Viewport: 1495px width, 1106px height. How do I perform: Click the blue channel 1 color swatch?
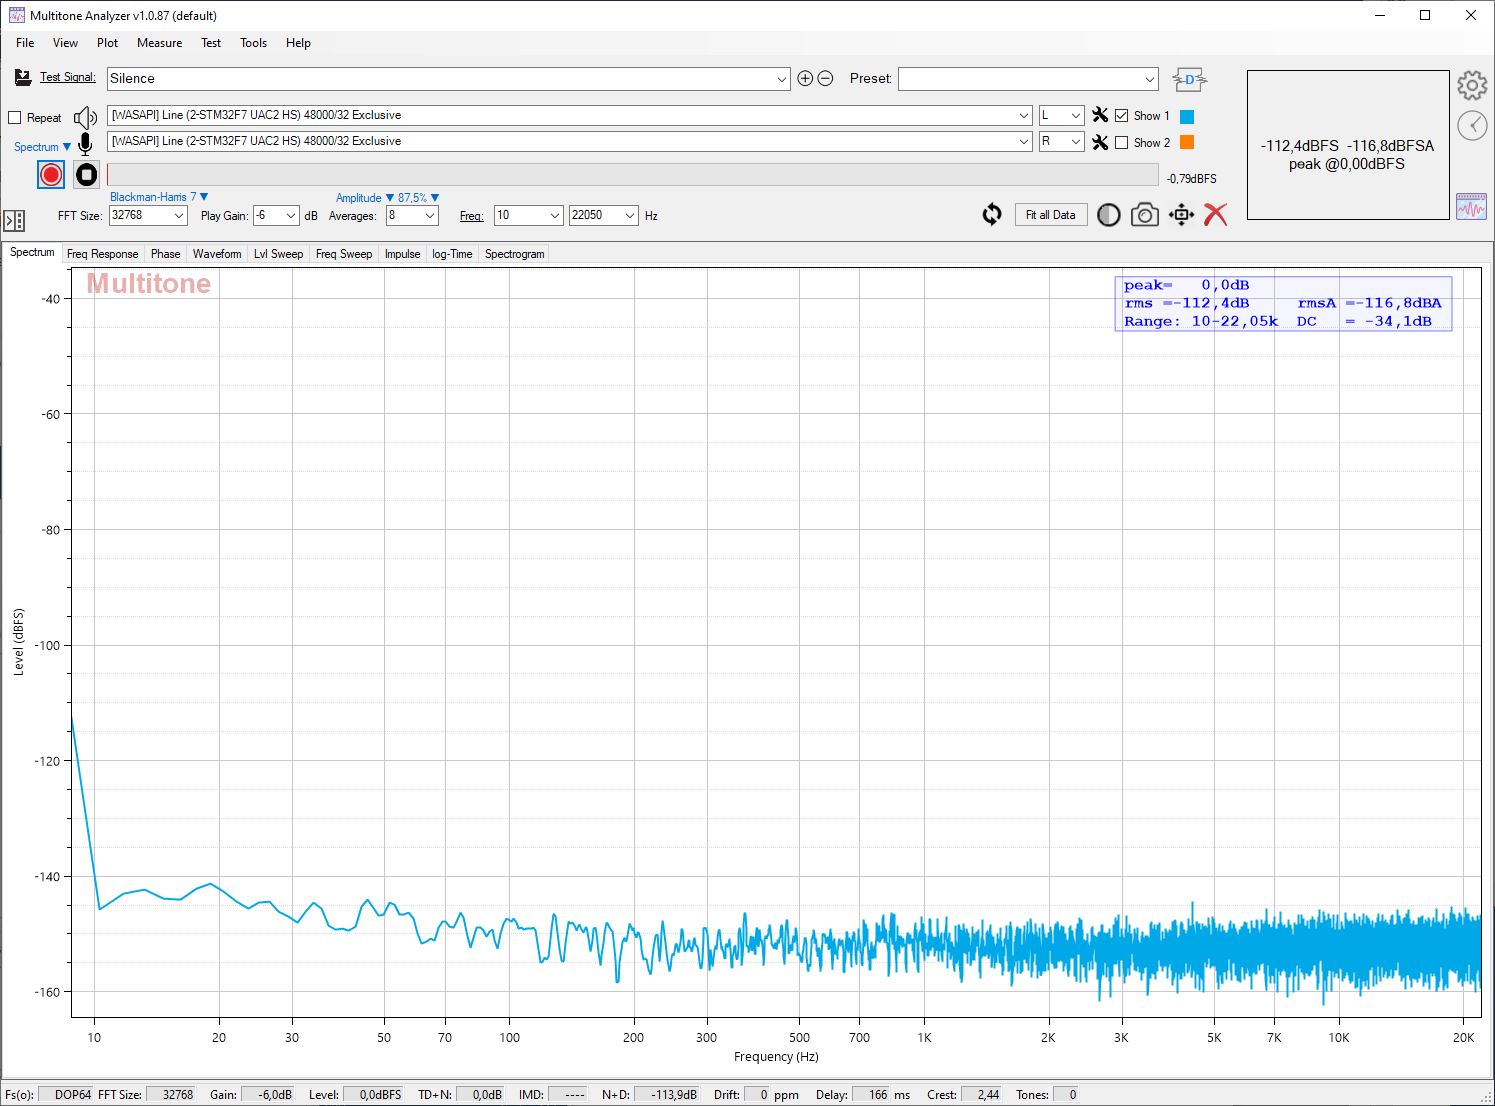[x=1187, y=116]
